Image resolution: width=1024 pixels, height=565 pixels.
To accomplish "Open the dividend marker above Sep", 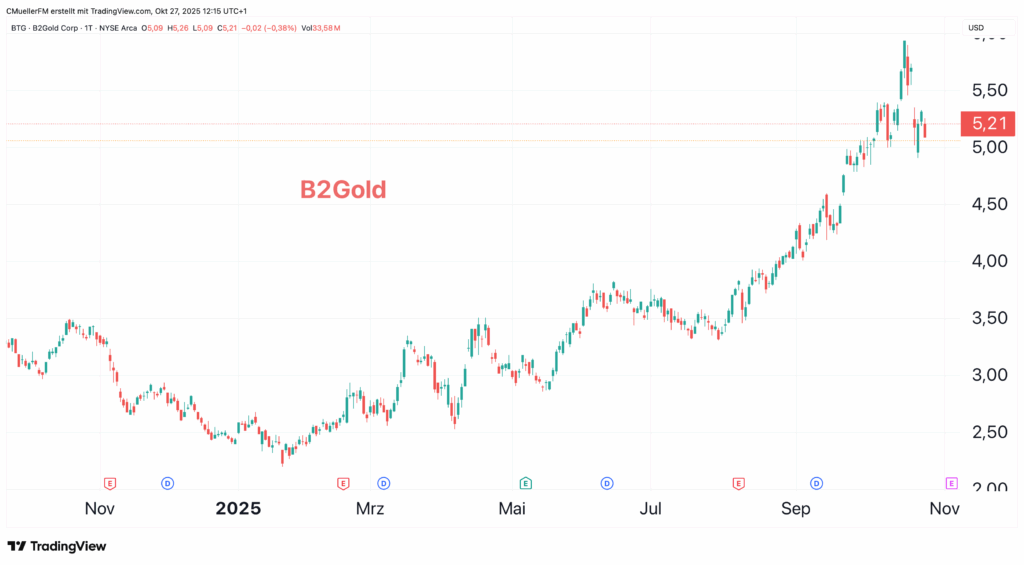I will [x=817, y=483].
